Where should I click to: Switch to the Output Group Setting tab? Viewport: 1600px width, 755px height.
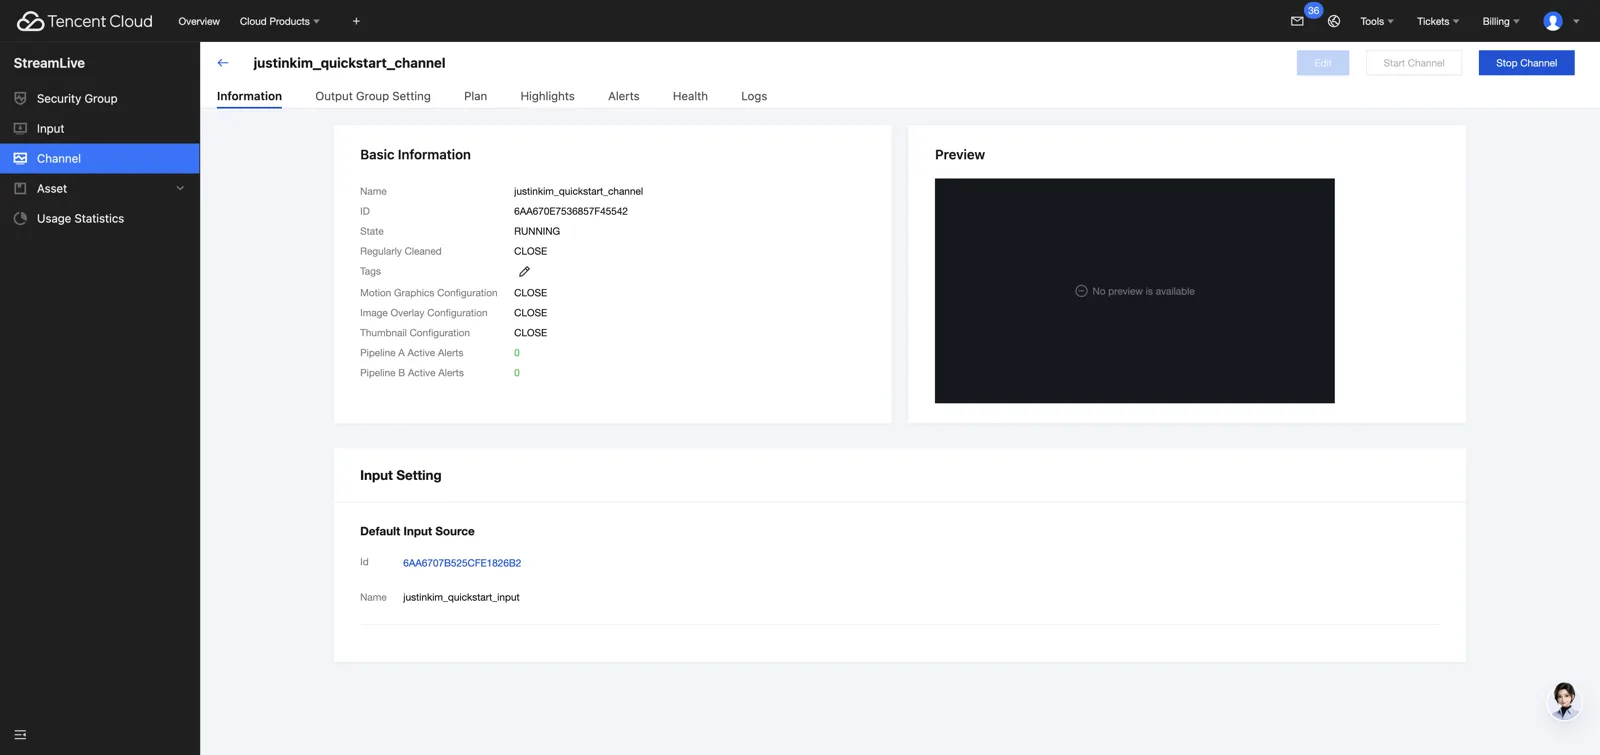[x=373, y=96]
